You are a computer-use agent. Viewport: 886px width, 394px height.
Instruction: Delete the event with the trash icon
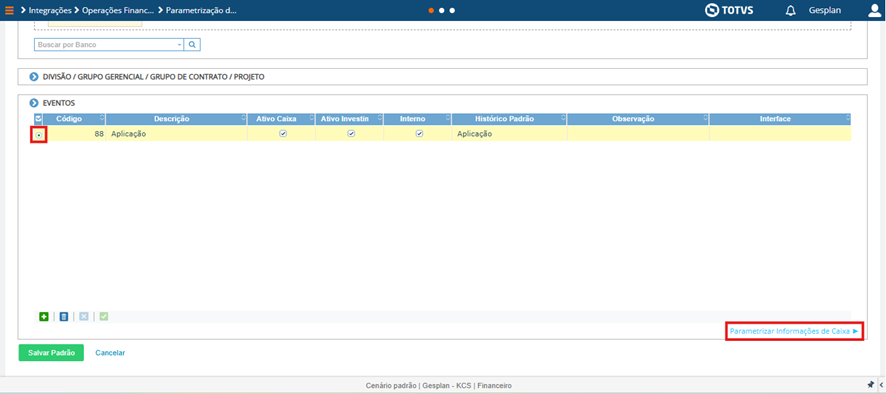[64, 317]
